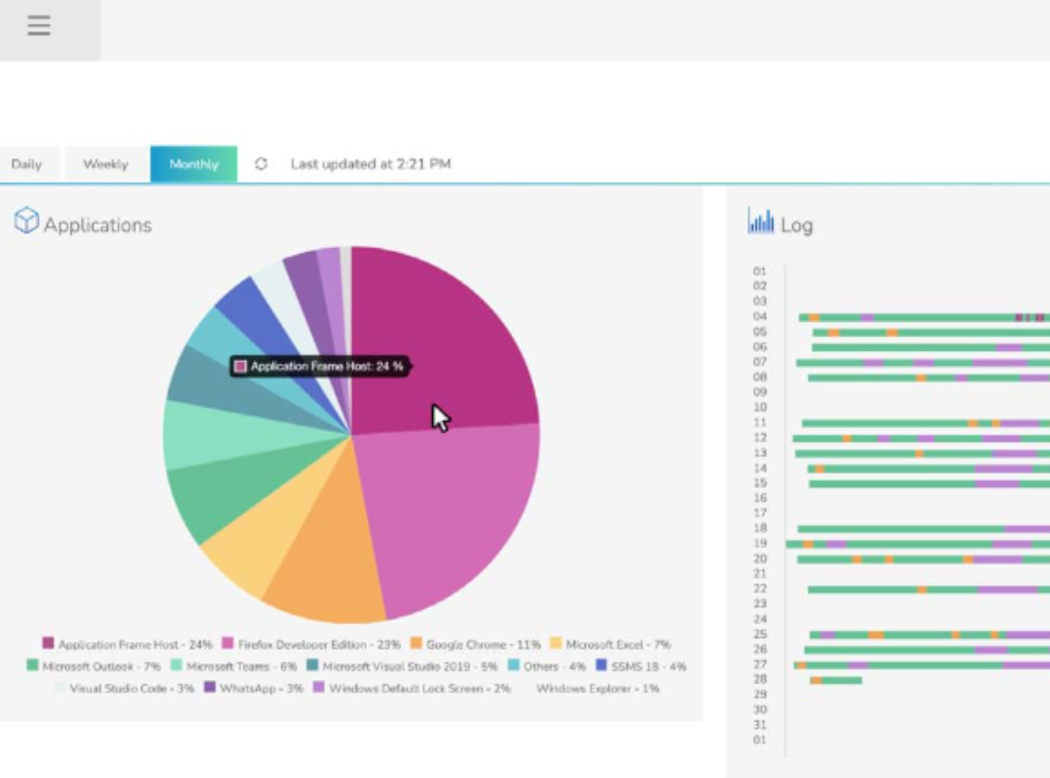The height and width of the screenshot is (778, 1050).
Task: Toggle Microsoft Teams - 6% legend entry
Action: coord(234,666)
